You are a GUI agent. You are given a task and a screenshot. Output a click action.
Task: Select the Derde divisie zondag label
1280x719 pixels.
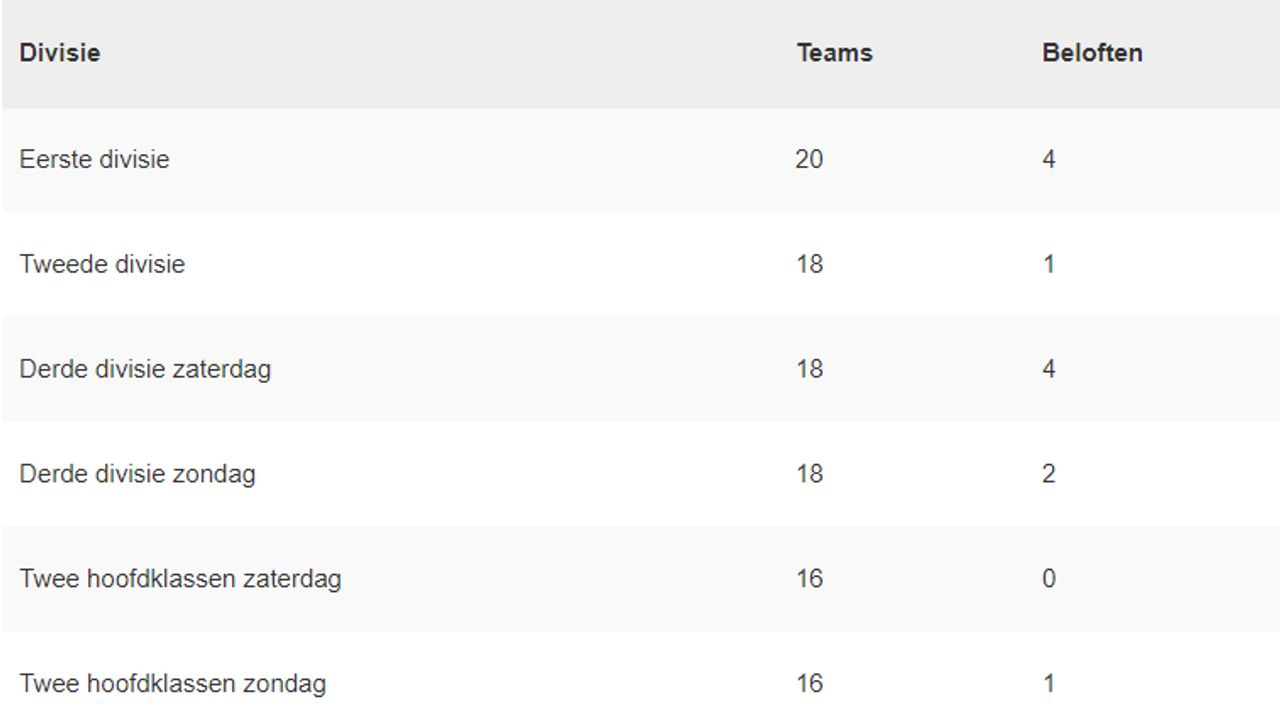tap(137, 473)
